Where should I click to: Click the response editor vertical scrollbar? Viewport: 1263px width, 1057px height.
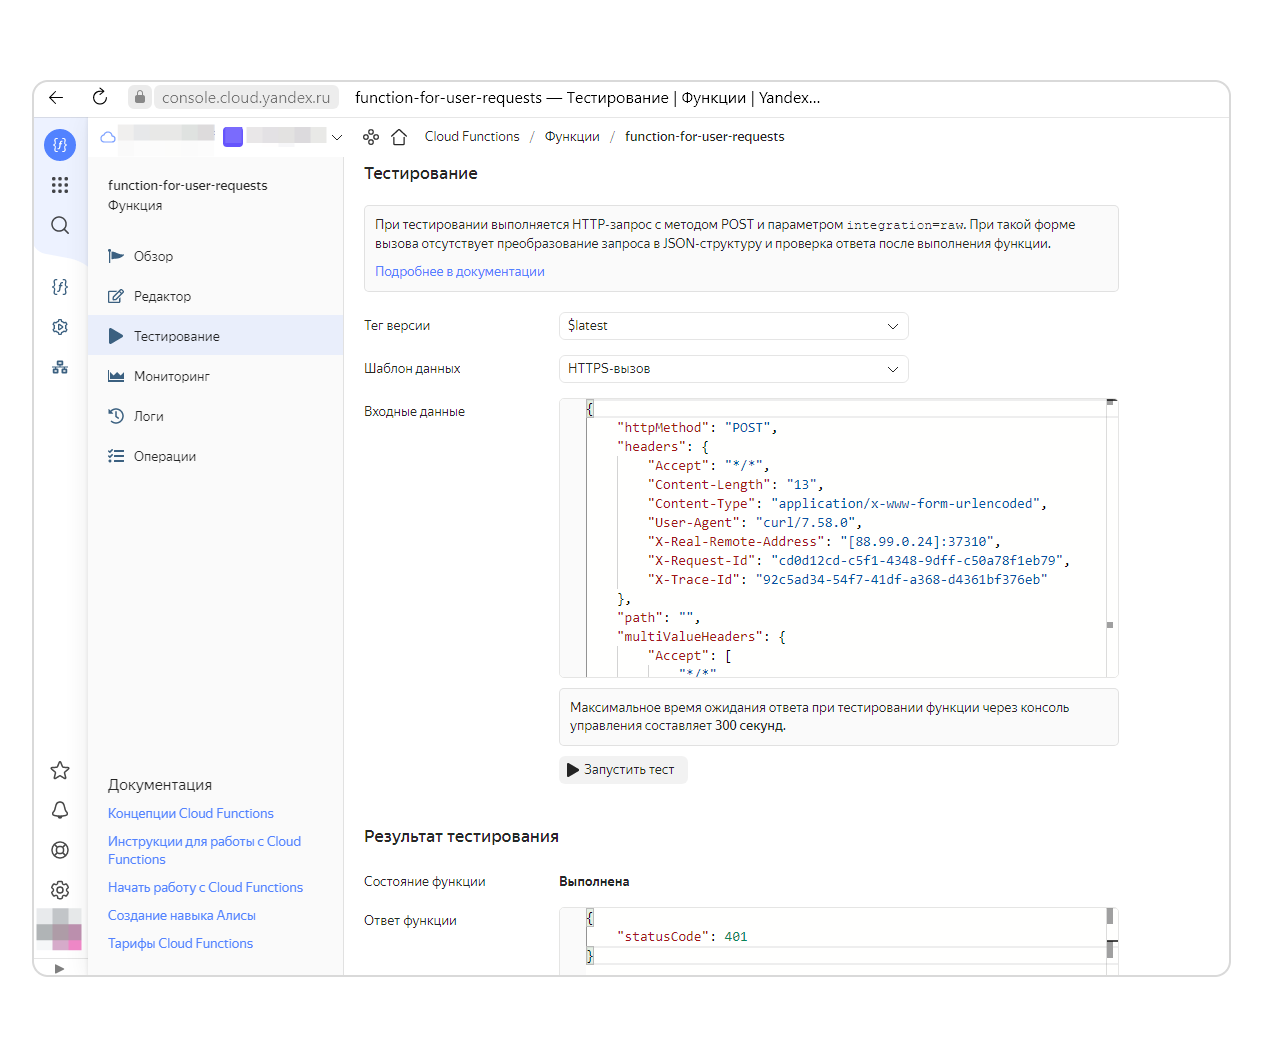(1111, 940)
